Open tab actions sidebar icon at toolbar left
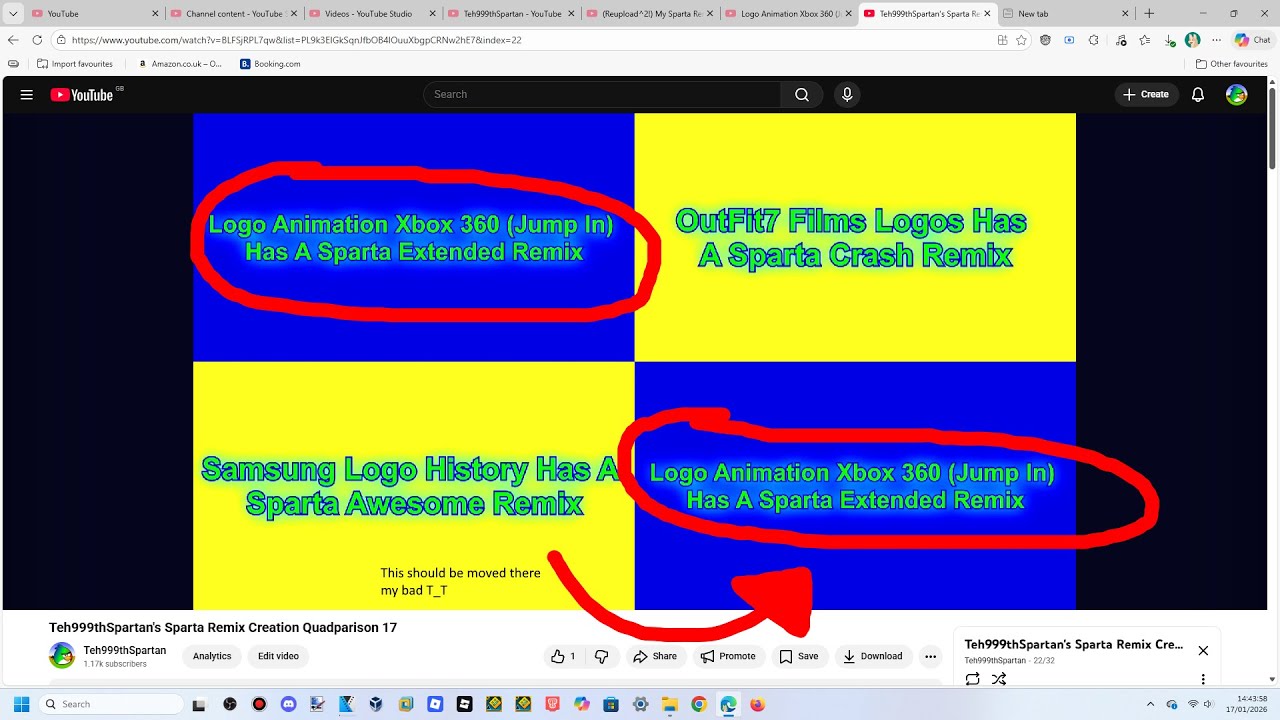 (x=13, y=64)
